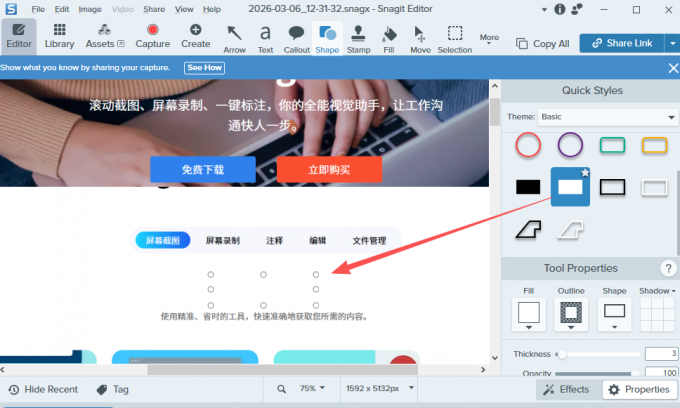Open the Help menu
The image size is (680, 408).
pyautogui.click(x=212, y=9)
